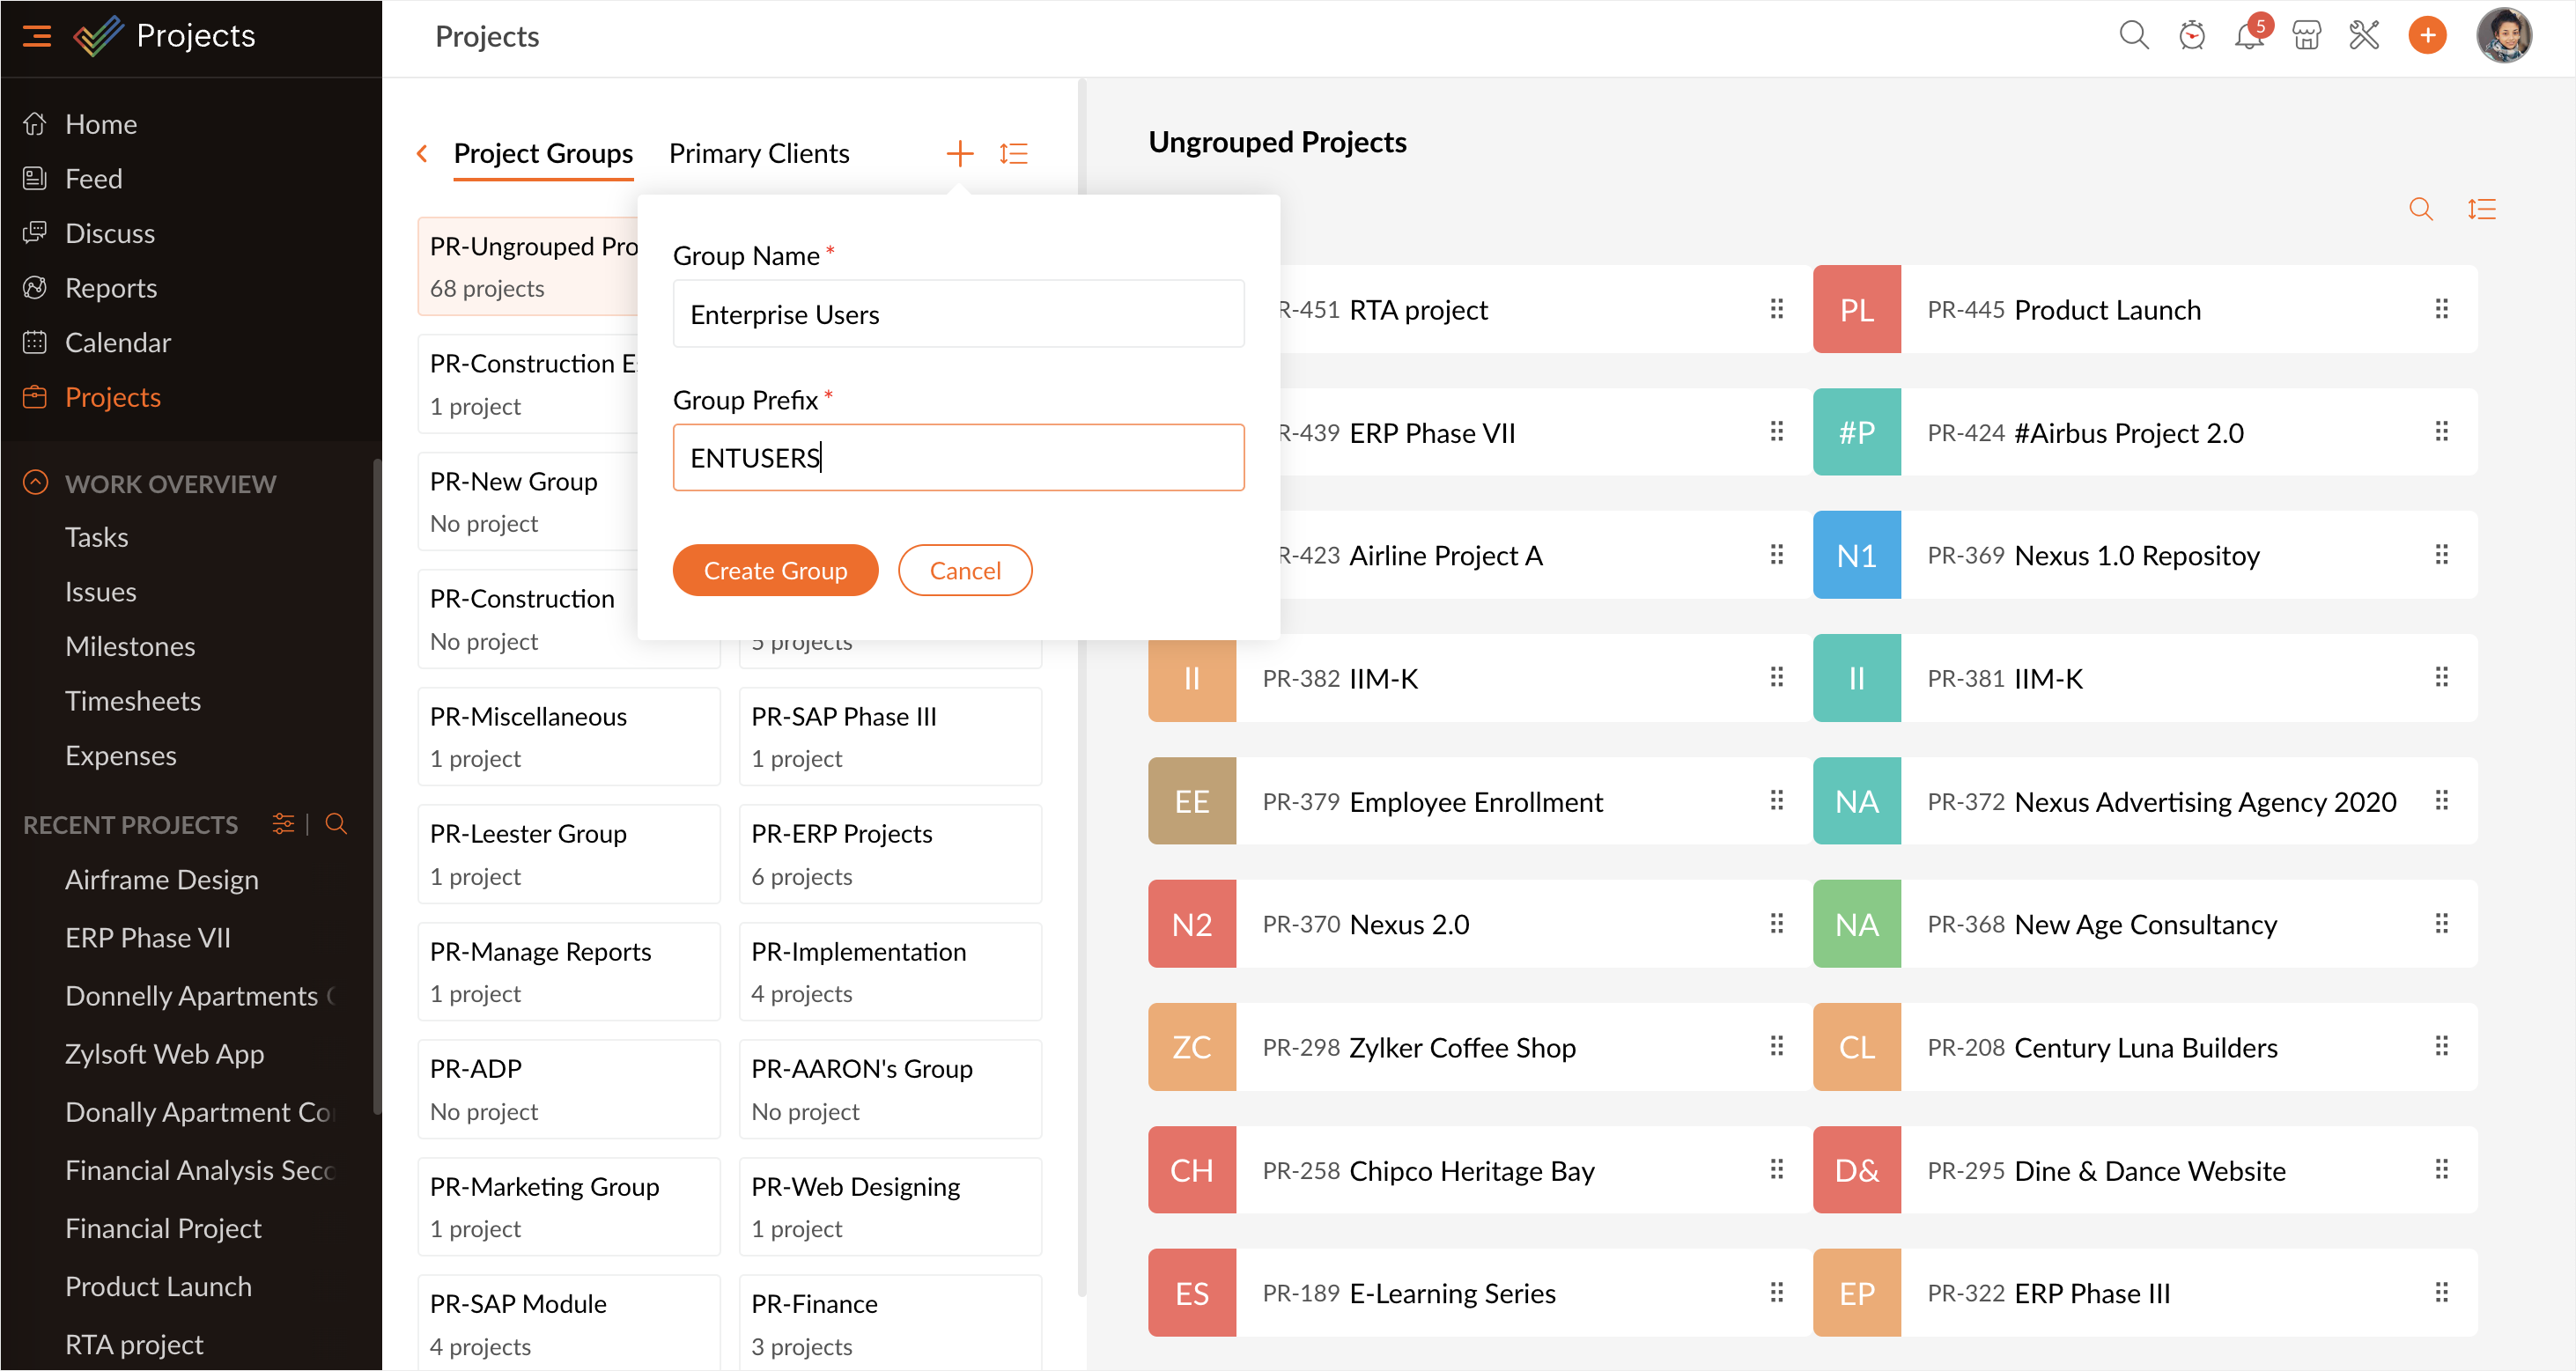Screen dimensions: 2576x1371
Task: Search within Ungrouped Projects
Action: [2420, 209]
